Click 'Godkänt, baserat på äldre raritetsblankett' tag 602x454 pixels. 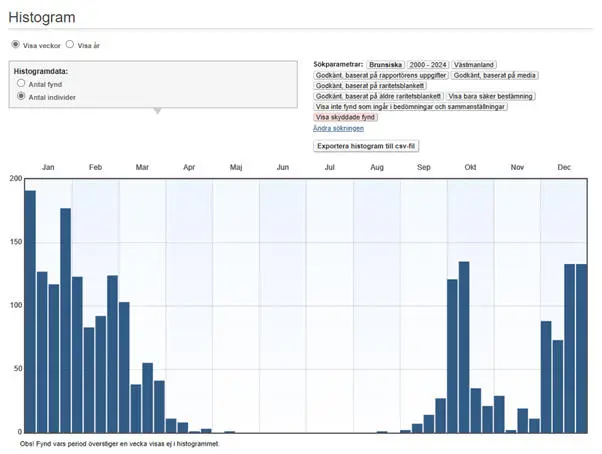coord(379,96)
